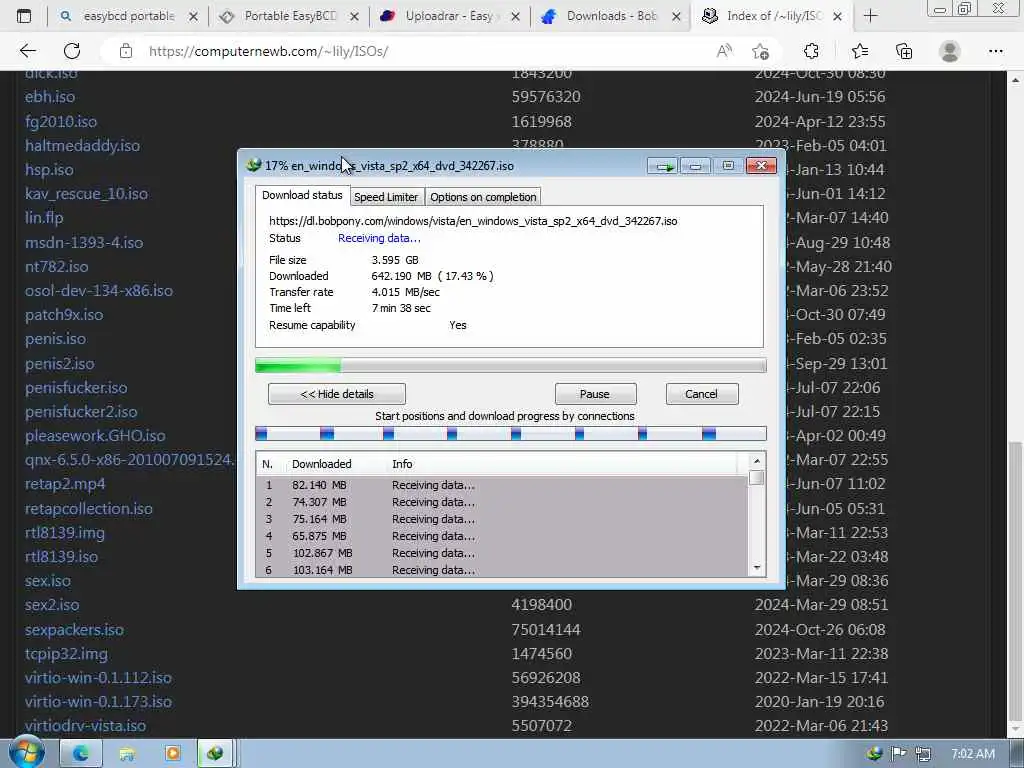Screen dimensions: 1024x768
Task: Click the browser back arrow
Action: [x=27, y=51]
